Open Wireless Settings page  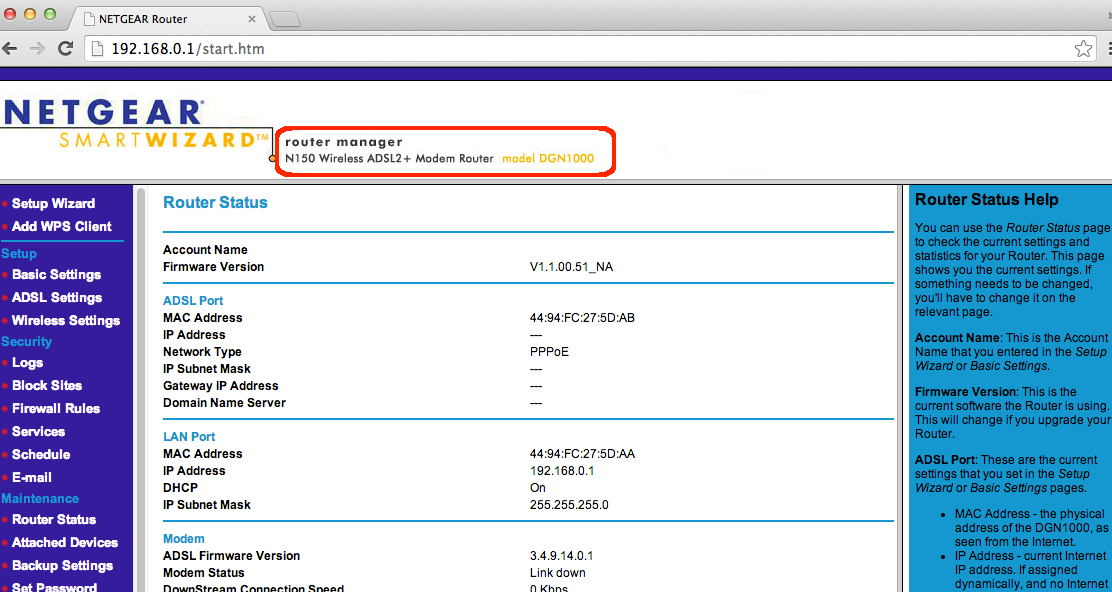pos(65,320)
